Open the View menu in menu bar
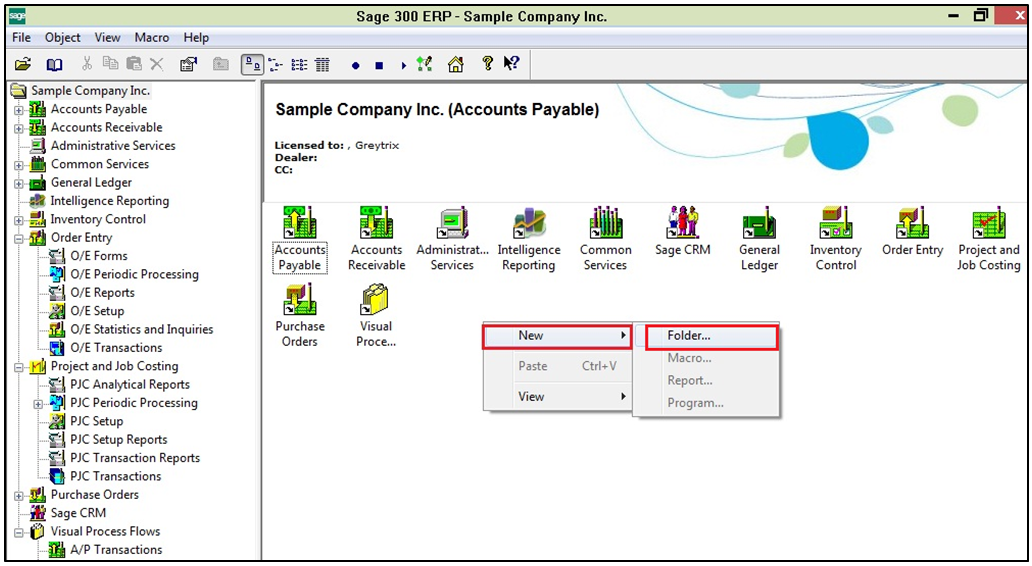Screen dimensions: 1032x566 pyautogui.click(x=107, y=38)
